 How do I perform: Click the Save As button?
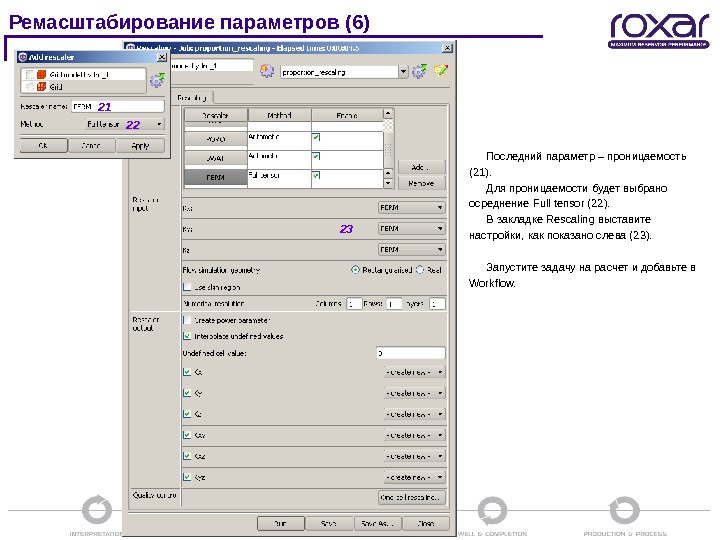click(377, 523)
